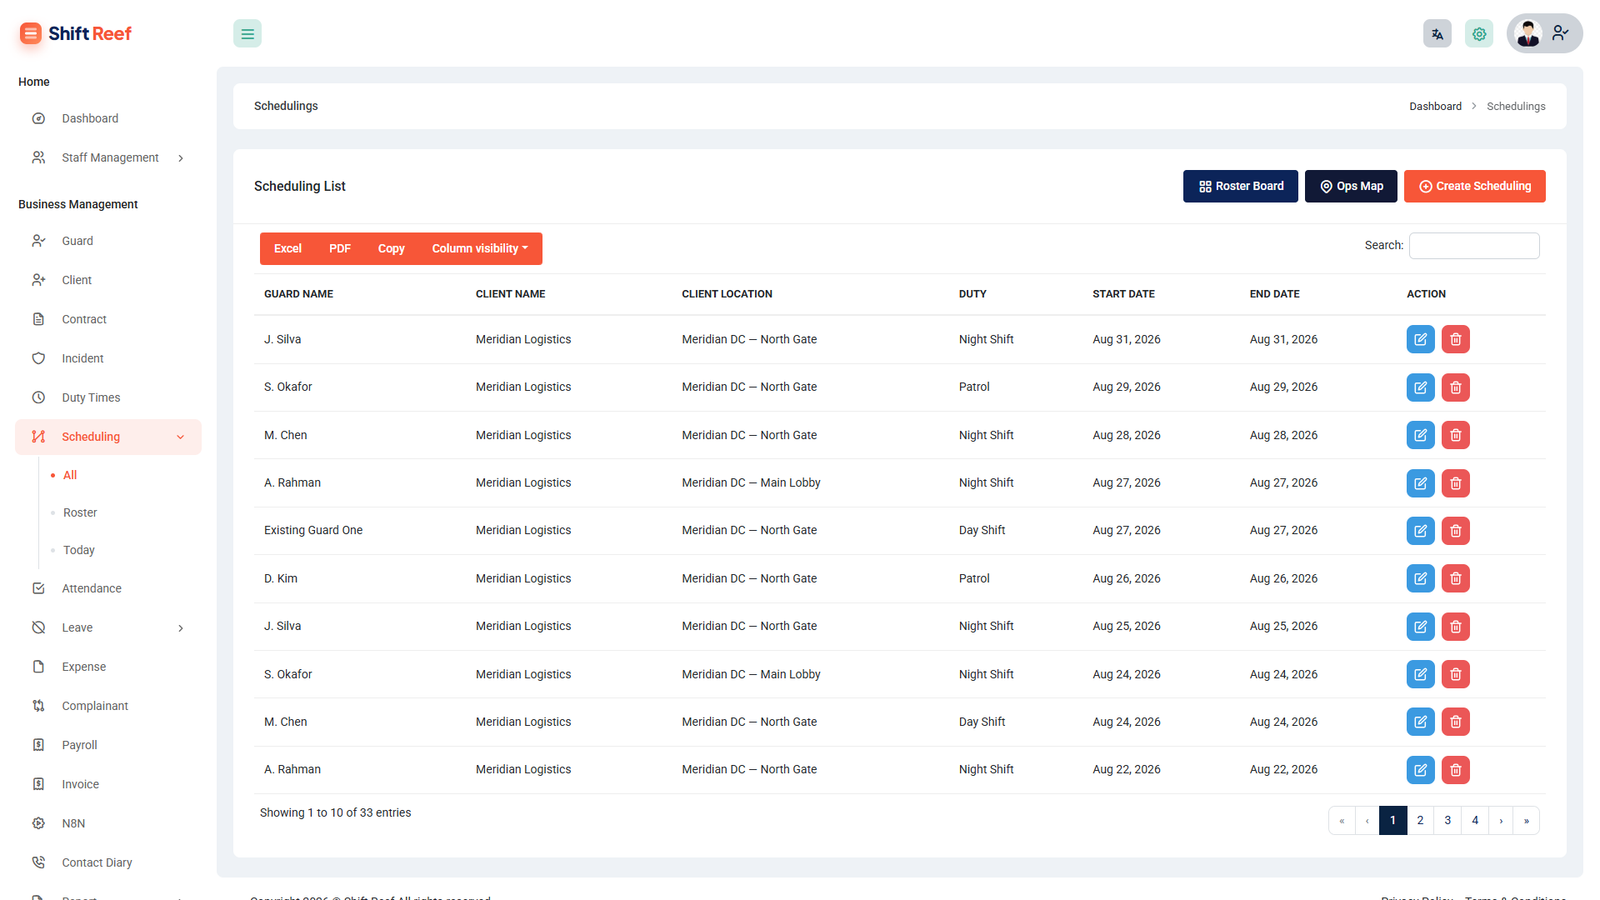
Task: Edit the J. Silva Aug 31 scheduling
Action: (1420, 339)
